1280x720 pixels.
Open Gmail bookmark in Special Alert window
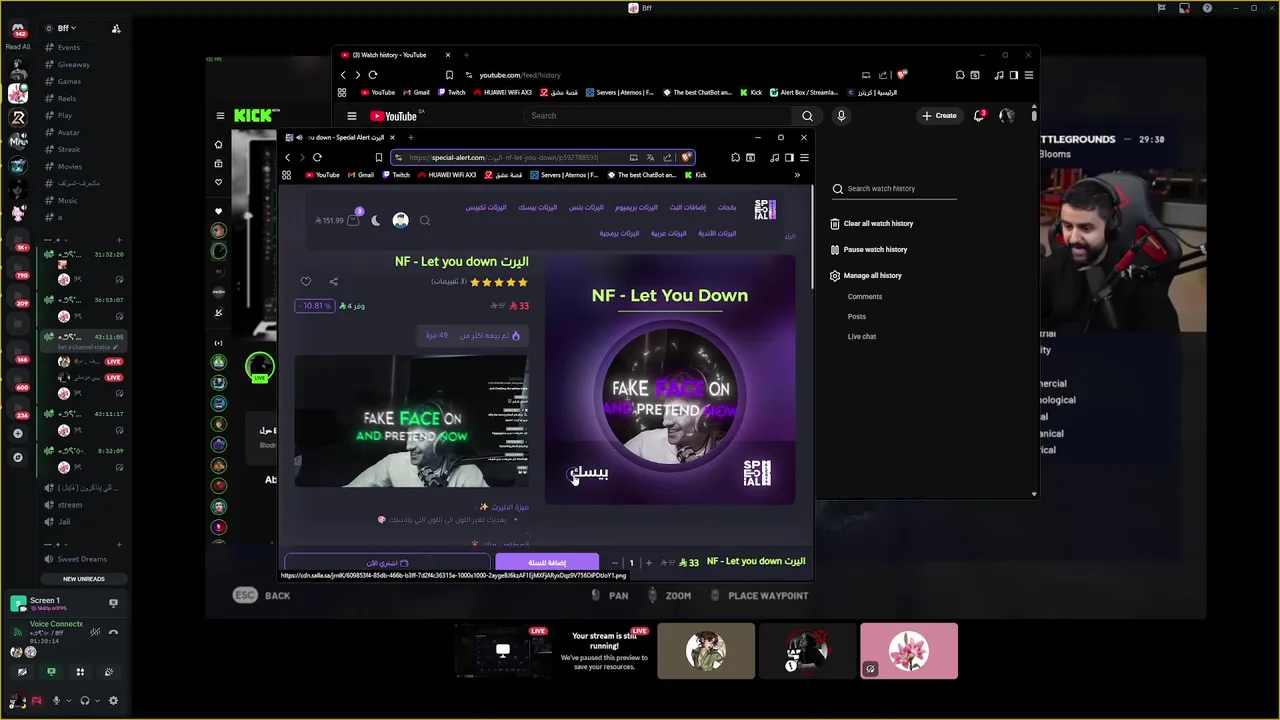tap(361, 175)
